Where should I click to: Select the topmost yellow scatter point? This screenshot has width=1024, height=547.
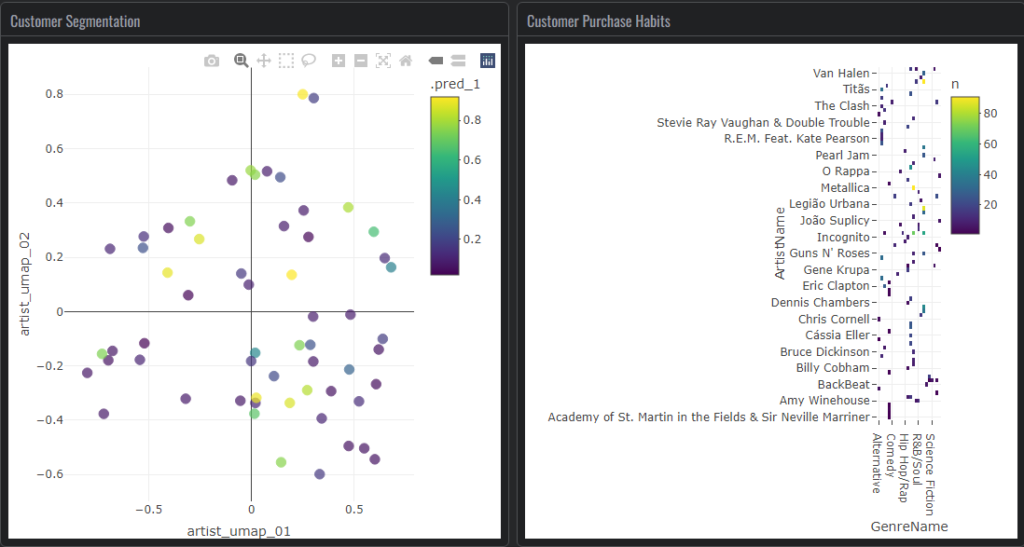click(302, 95)
